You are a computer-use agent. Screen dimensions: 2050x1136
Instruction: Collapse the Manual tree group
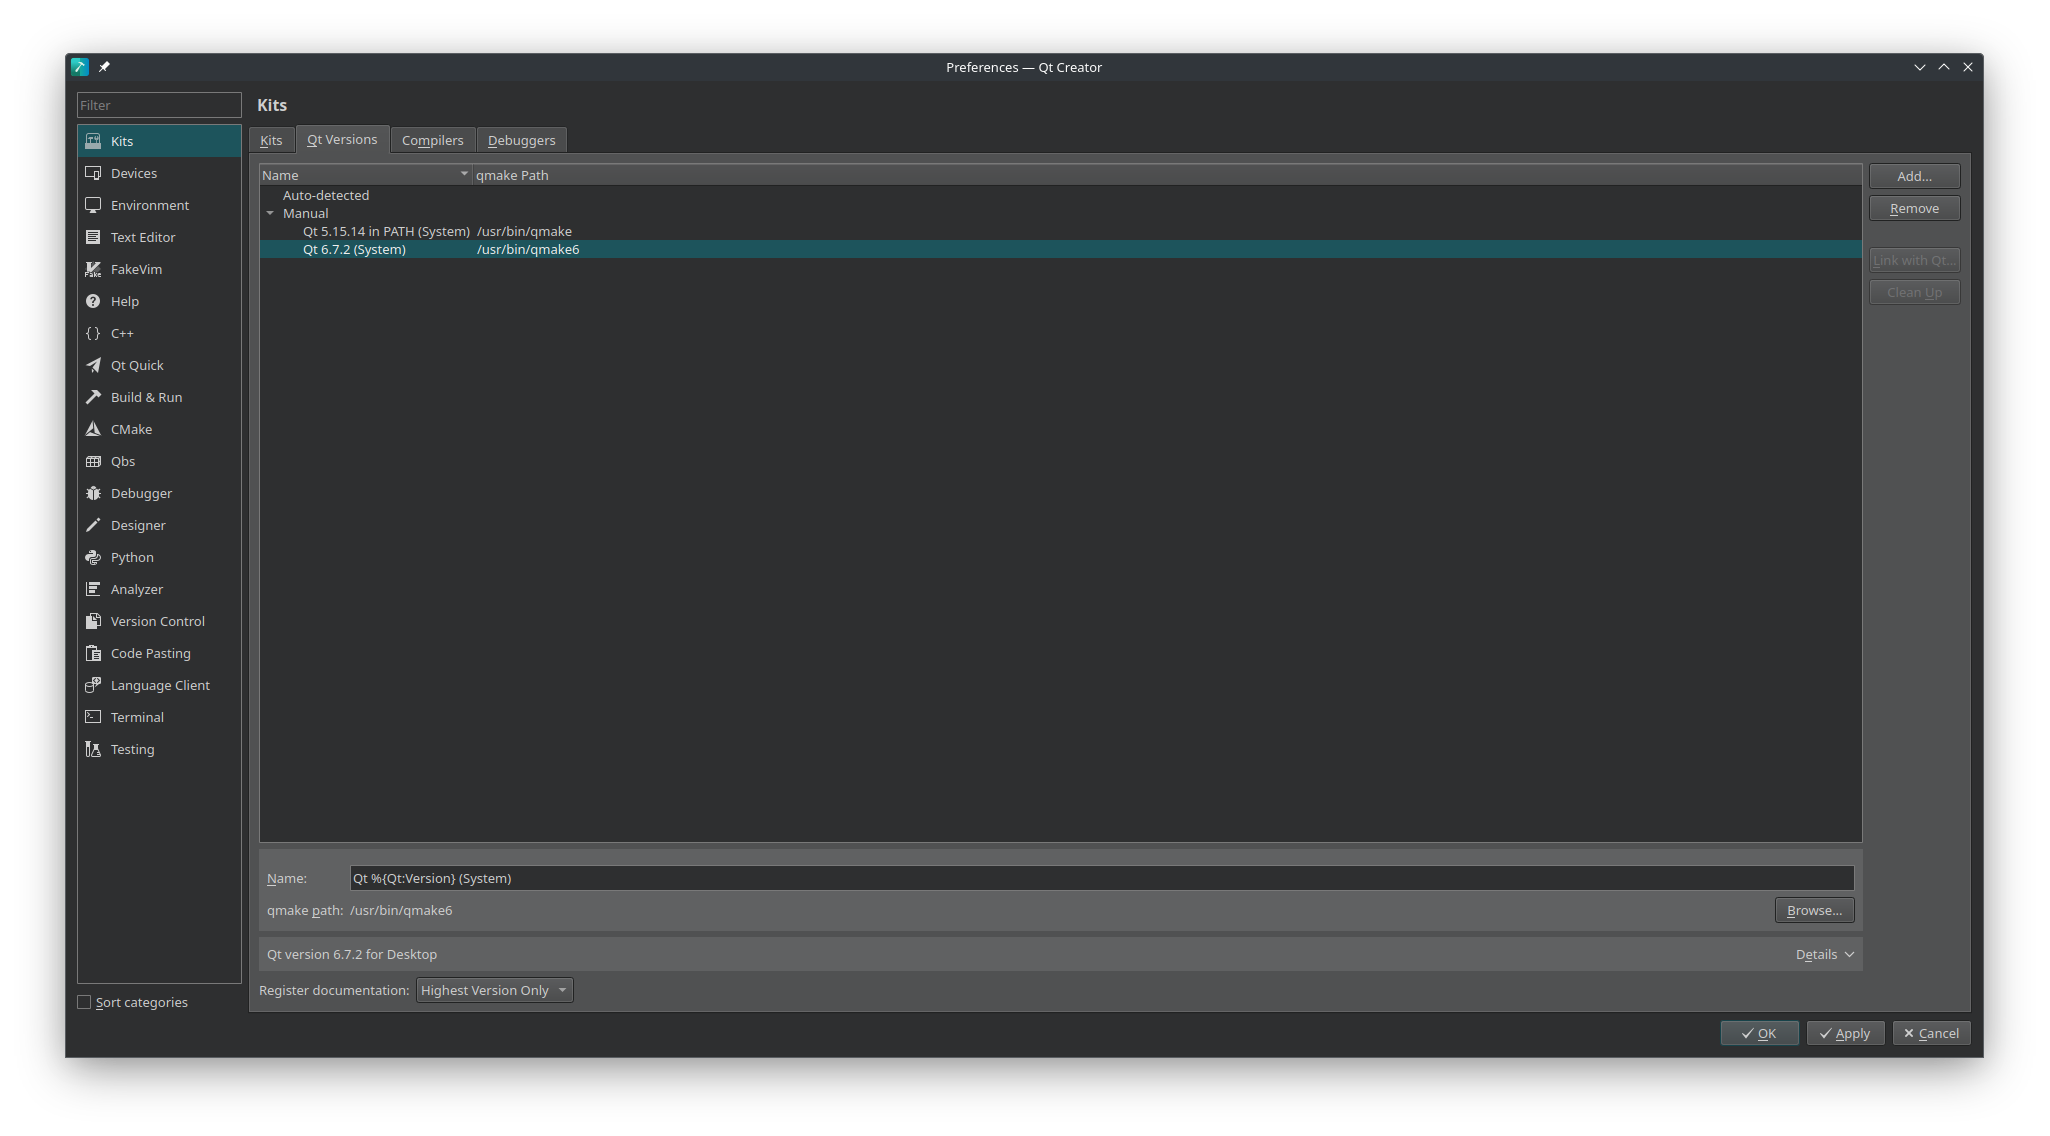click(x=270, y=213)
